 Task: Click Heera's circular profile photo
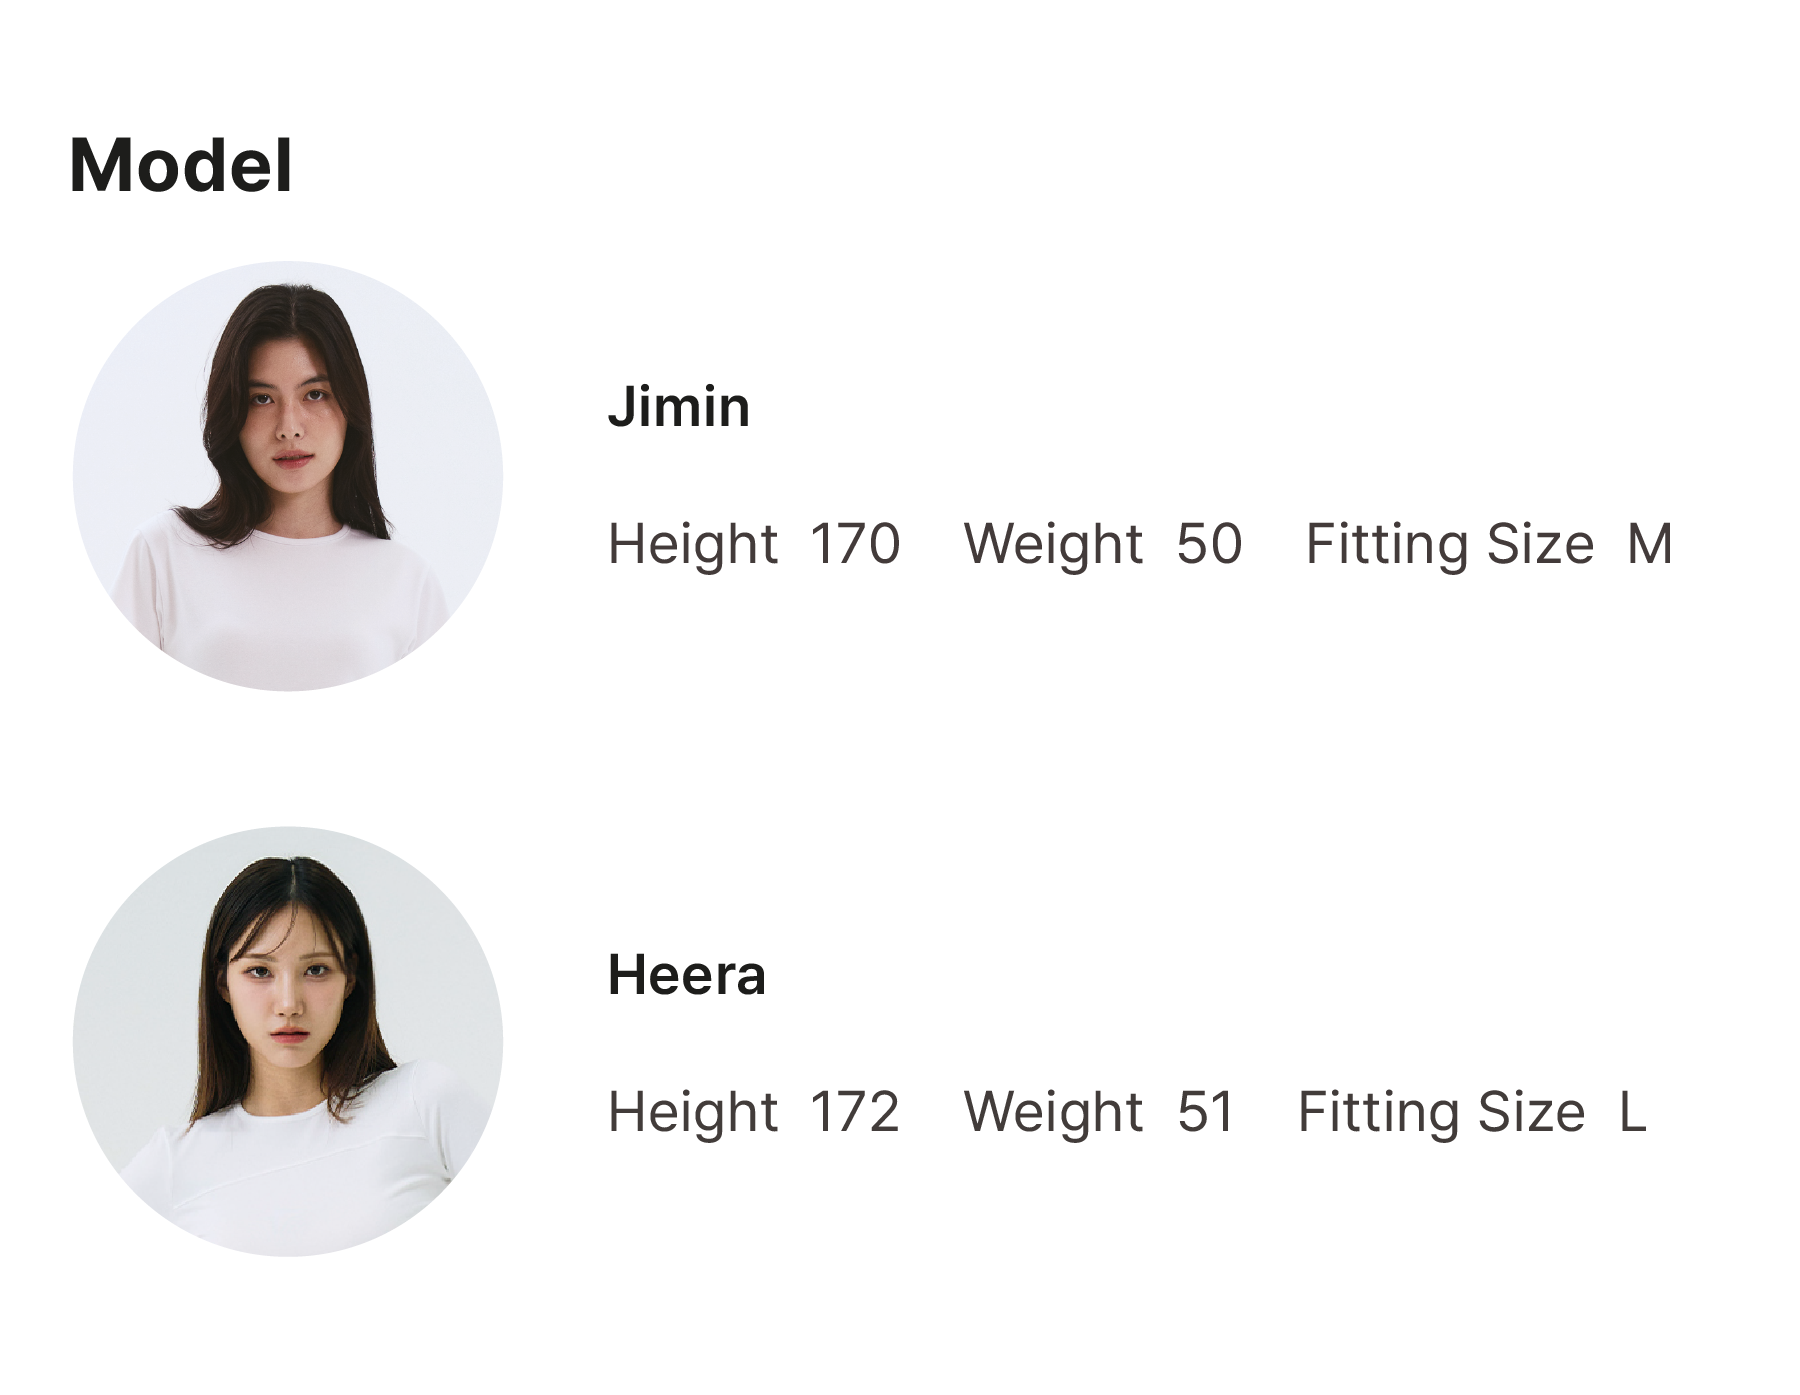288,1041
